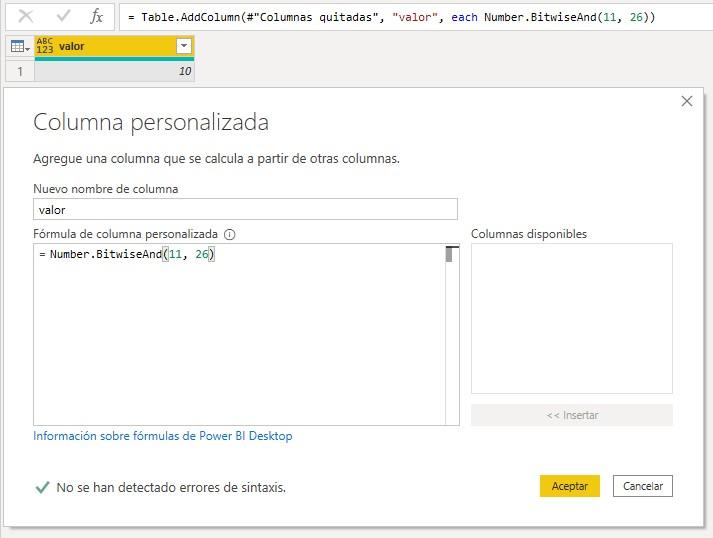This screenshot has height=538, width=713.
Task: Click the Columna personalizada title
Action: tap(151, 122)
